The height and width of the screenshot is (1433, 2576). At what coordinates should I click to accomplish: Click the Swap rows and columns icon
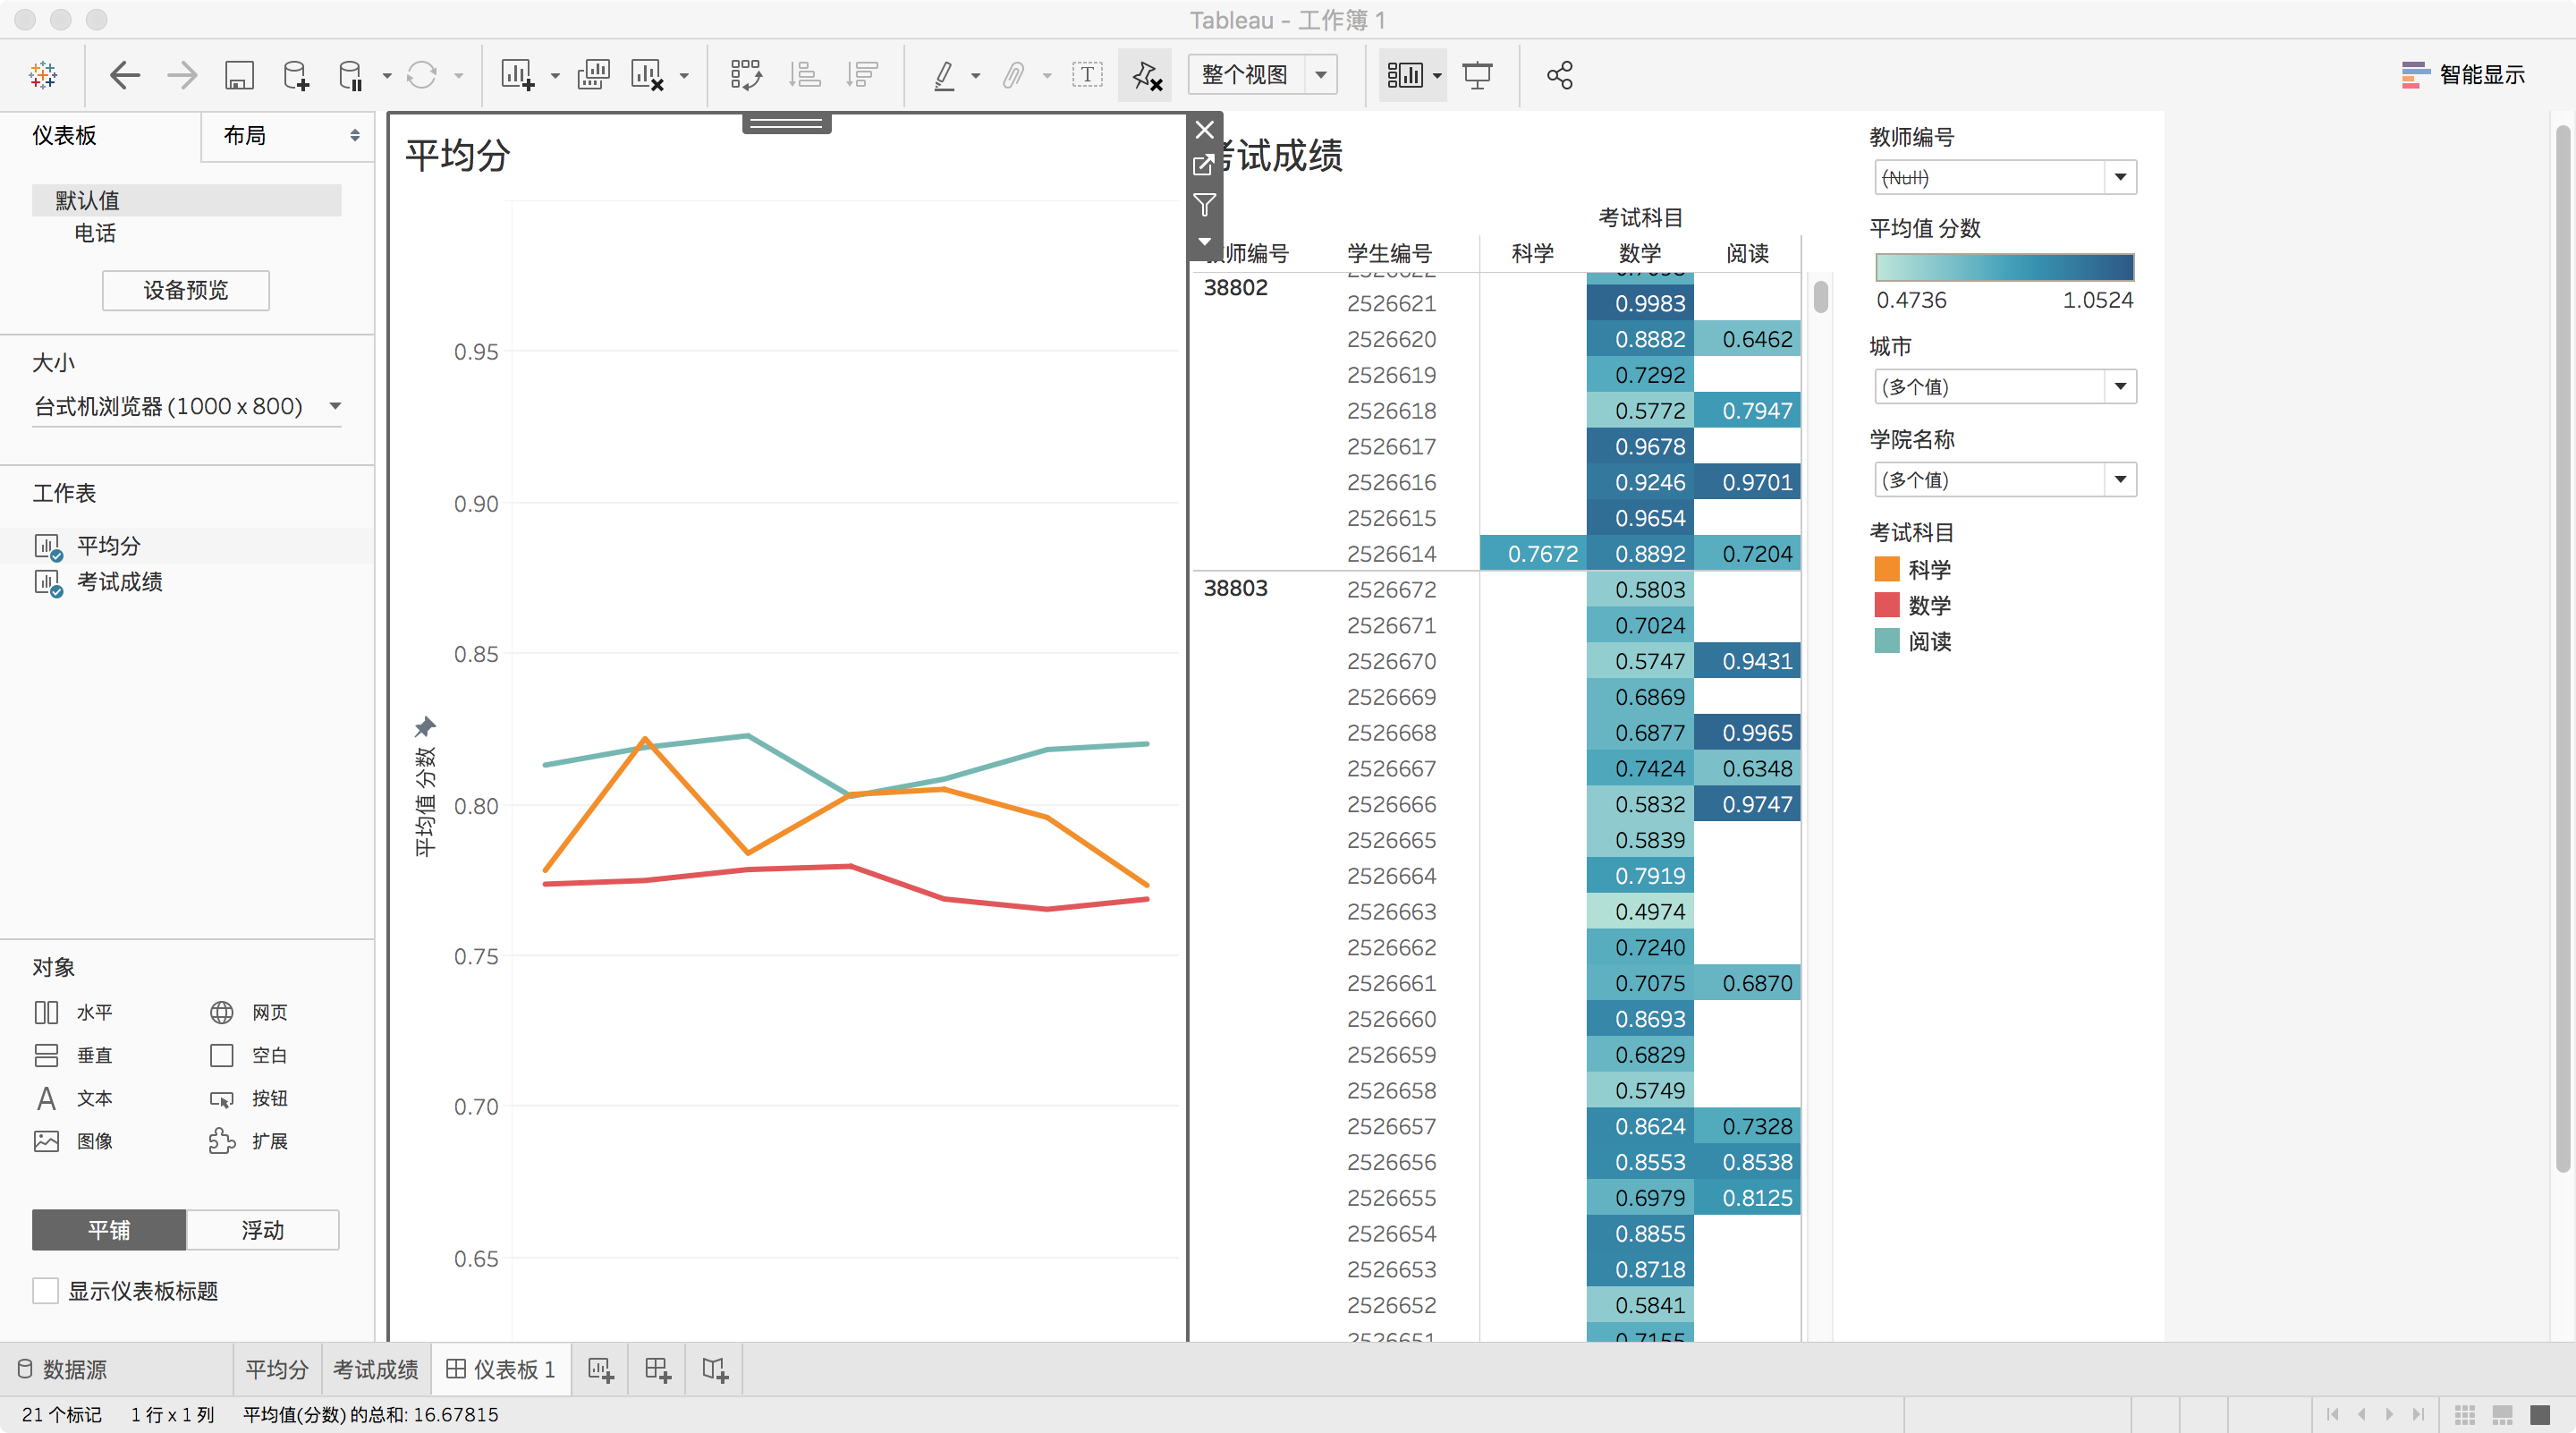click(745, 75)
